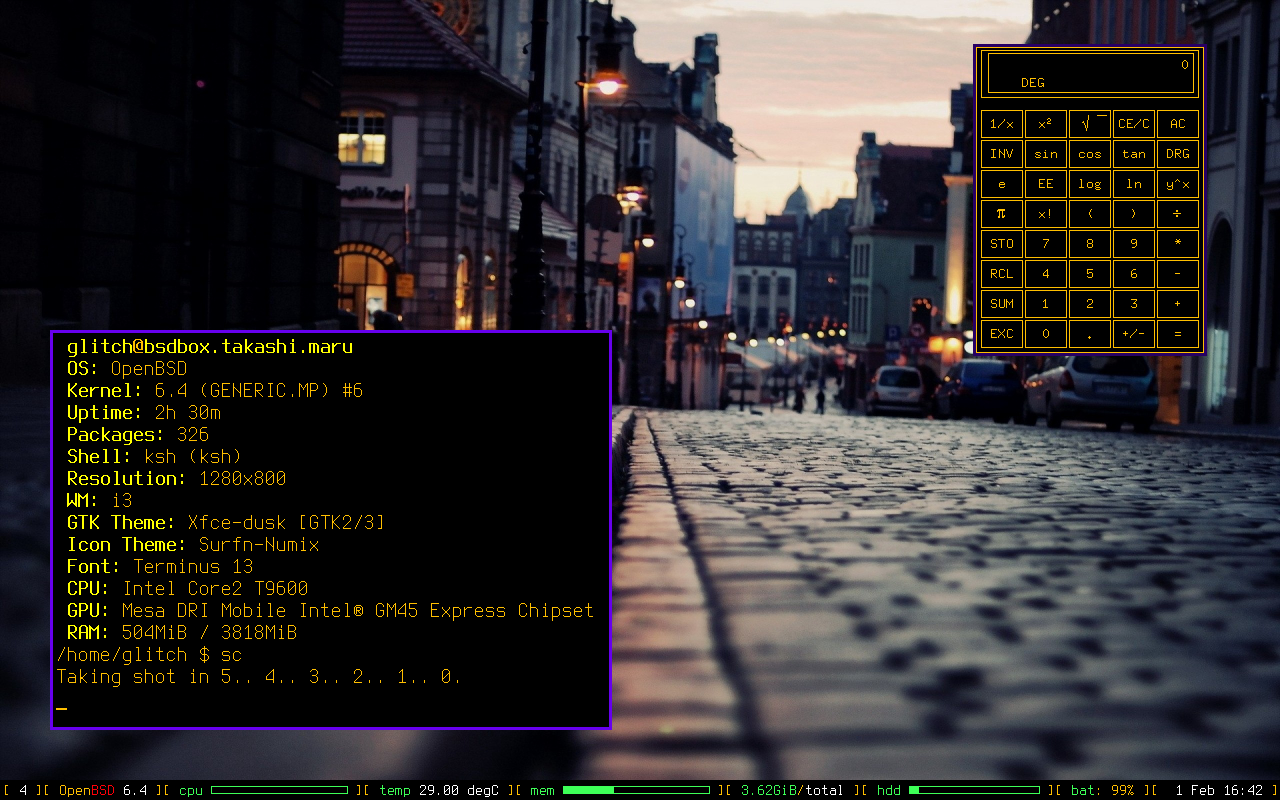Image resolution: width=1280 pixels, height=800 pixels.
Task: Click the decimal point button
Action: tap(1090, 334)
